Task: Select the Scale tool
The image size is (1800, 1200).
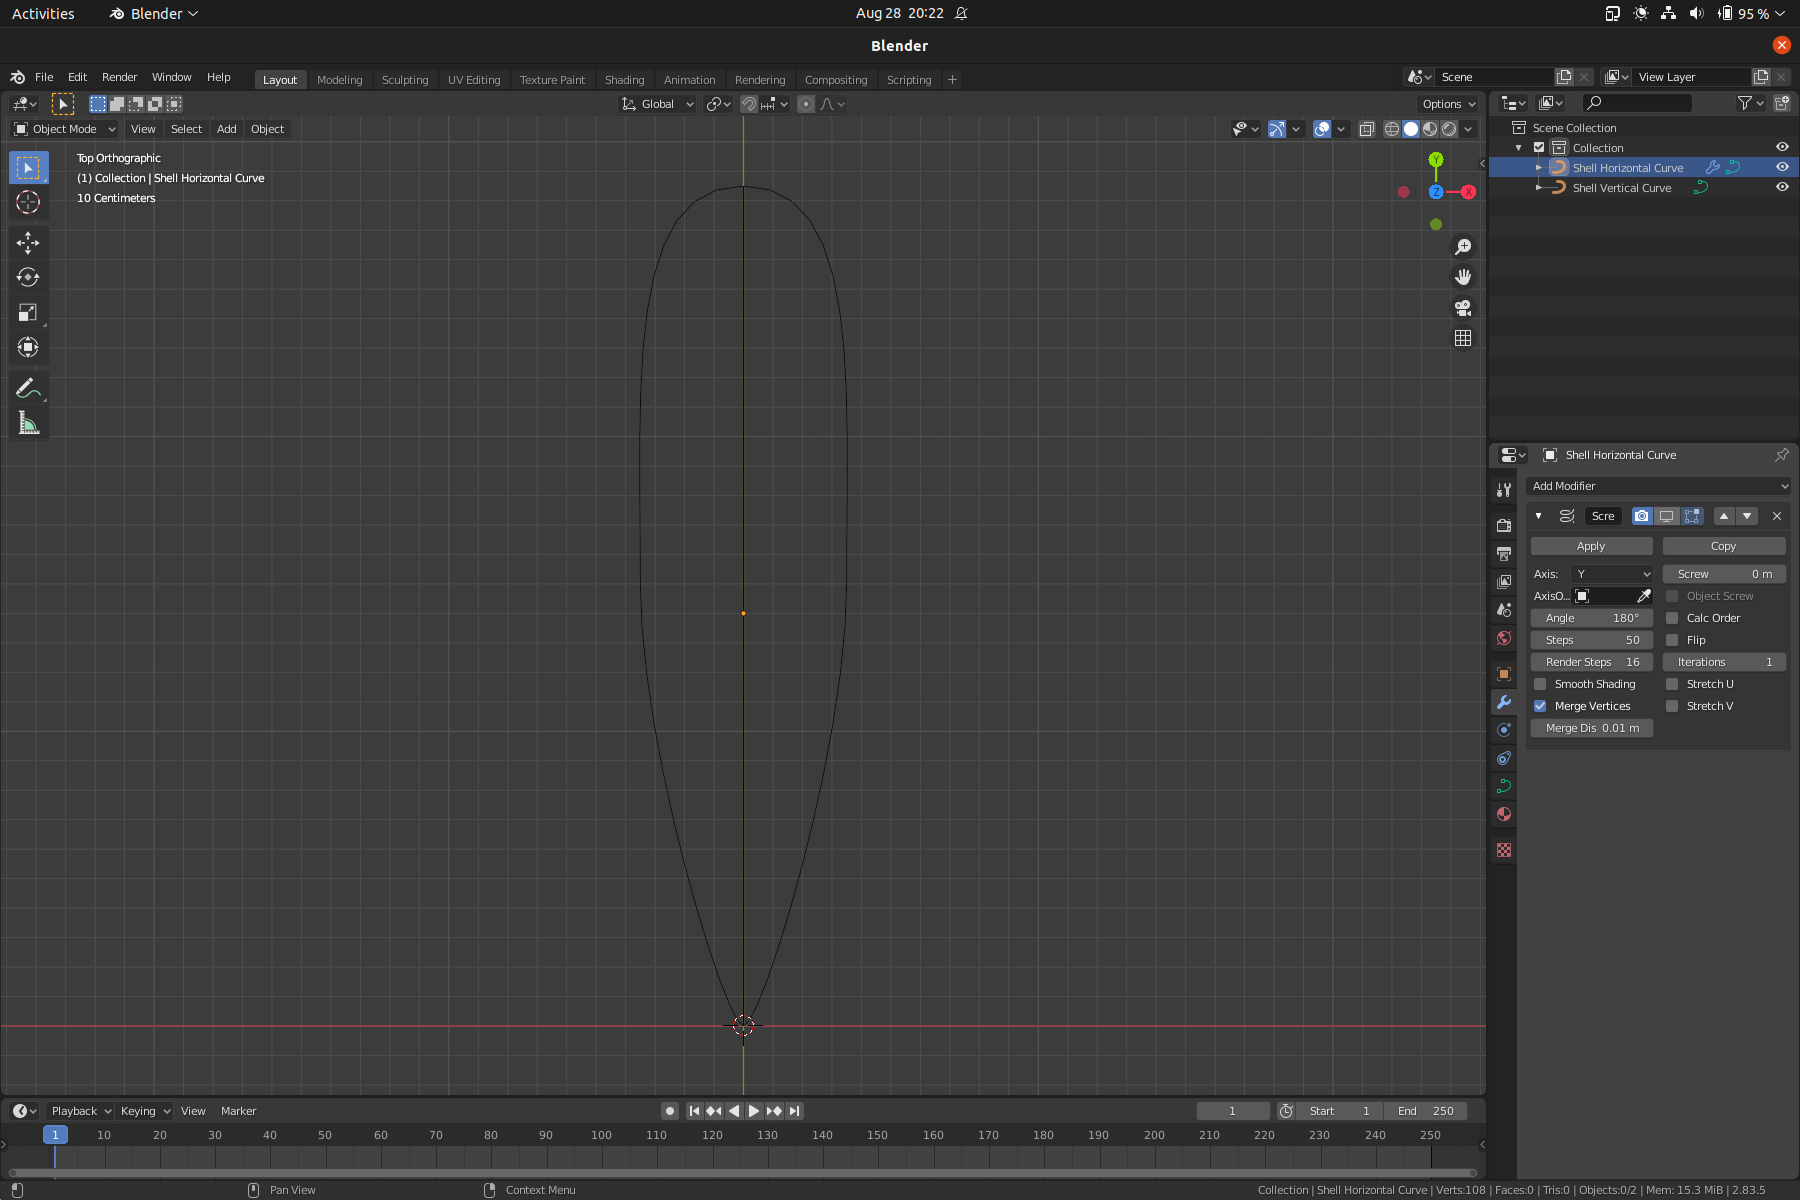Action: pos(28,312)
